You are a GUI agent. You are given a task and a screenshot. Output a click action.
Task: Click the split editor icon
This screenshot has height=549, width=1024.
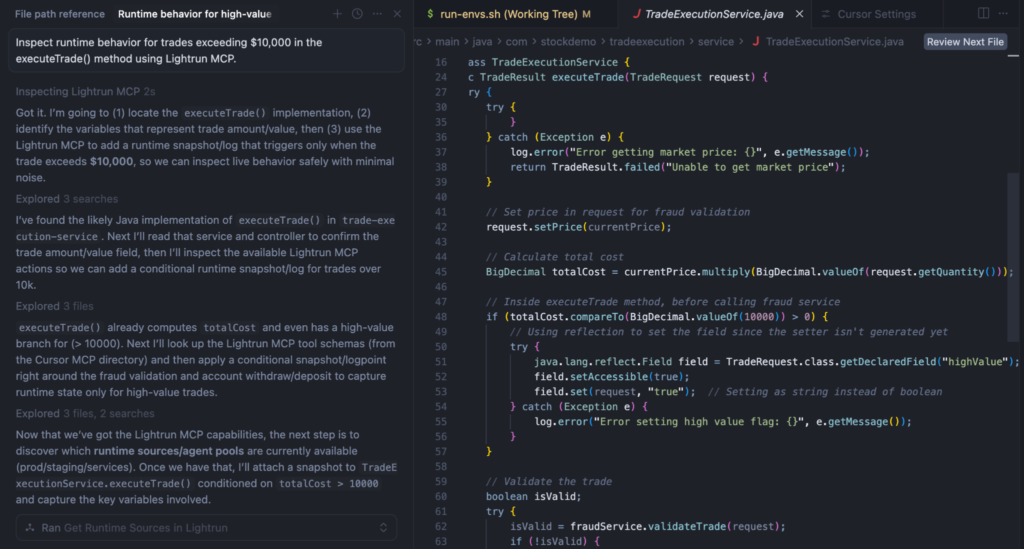click(984, 13)
